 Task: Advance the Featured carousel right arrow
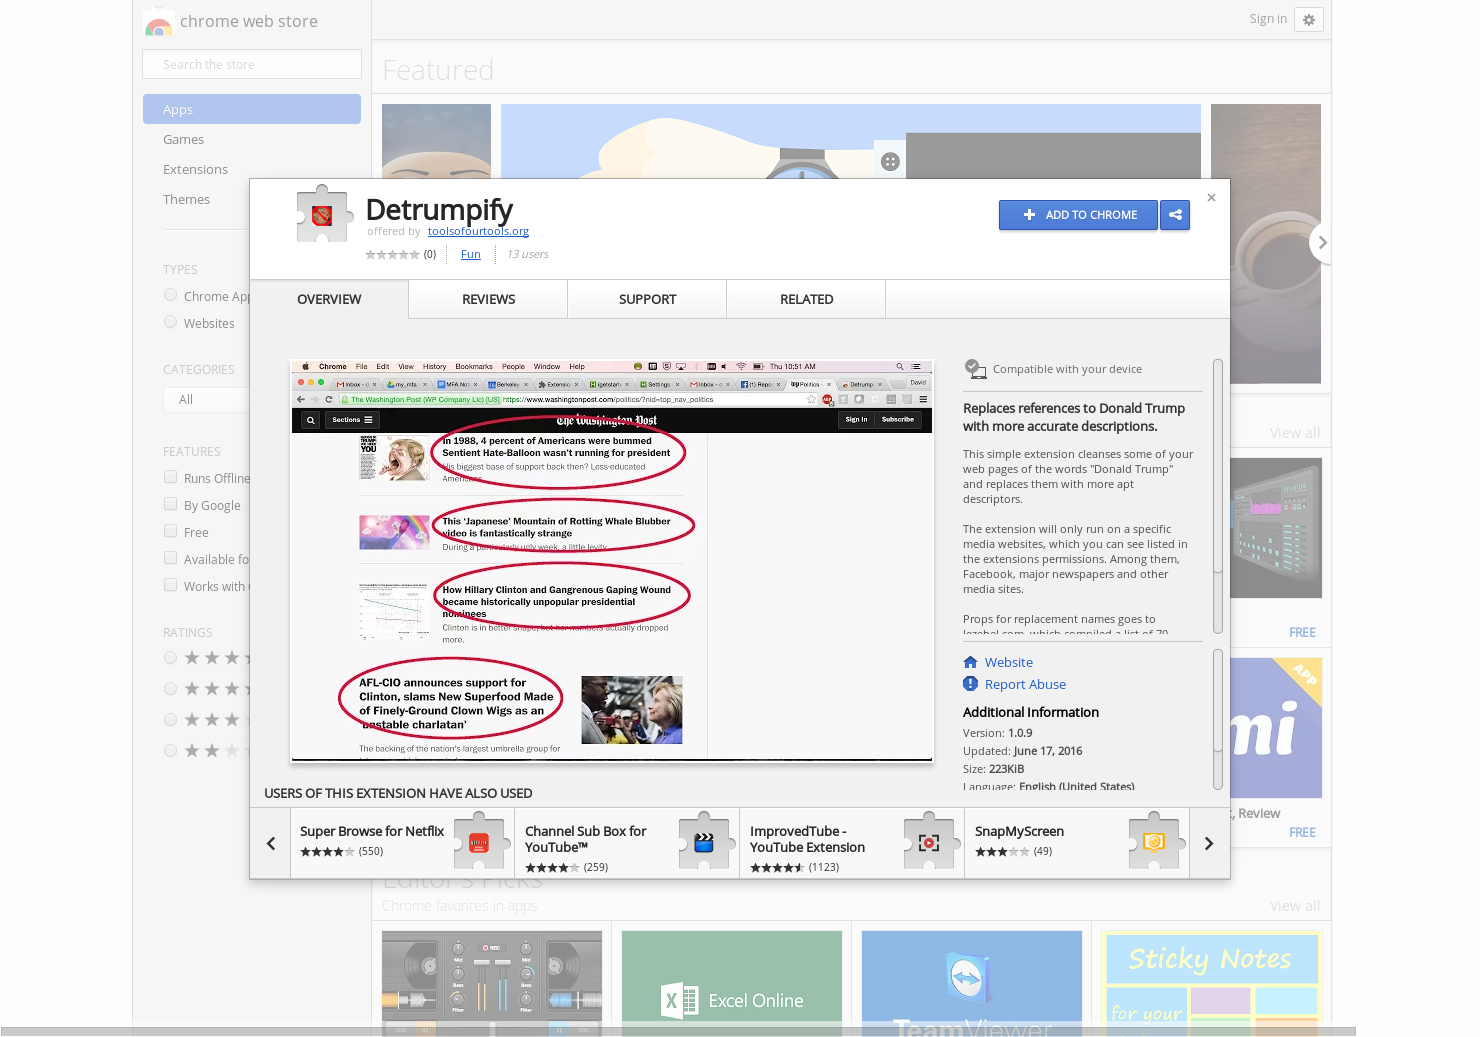1322,243
